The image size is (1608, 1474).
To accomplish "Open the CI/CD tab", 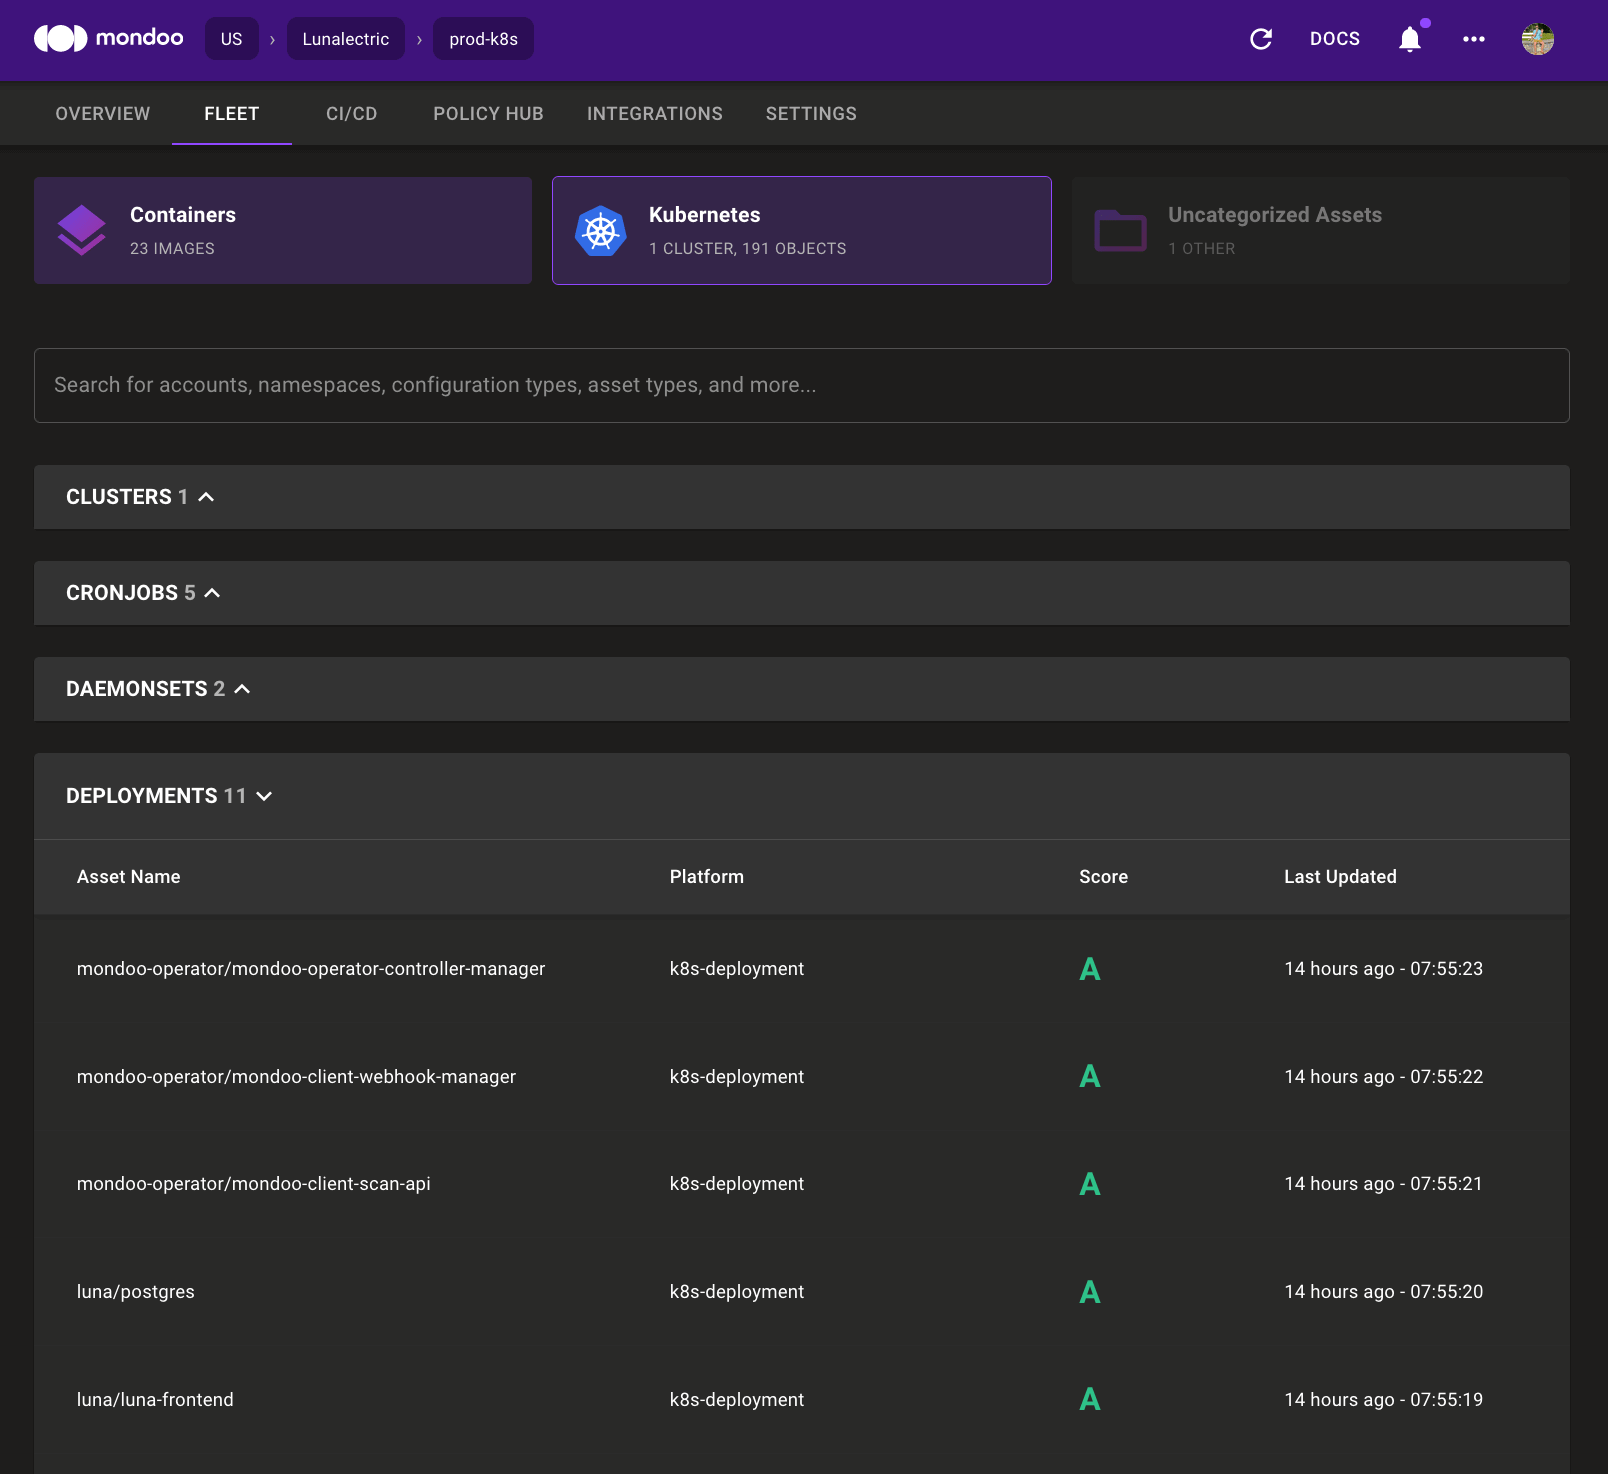I will click(x=351, y=114).
